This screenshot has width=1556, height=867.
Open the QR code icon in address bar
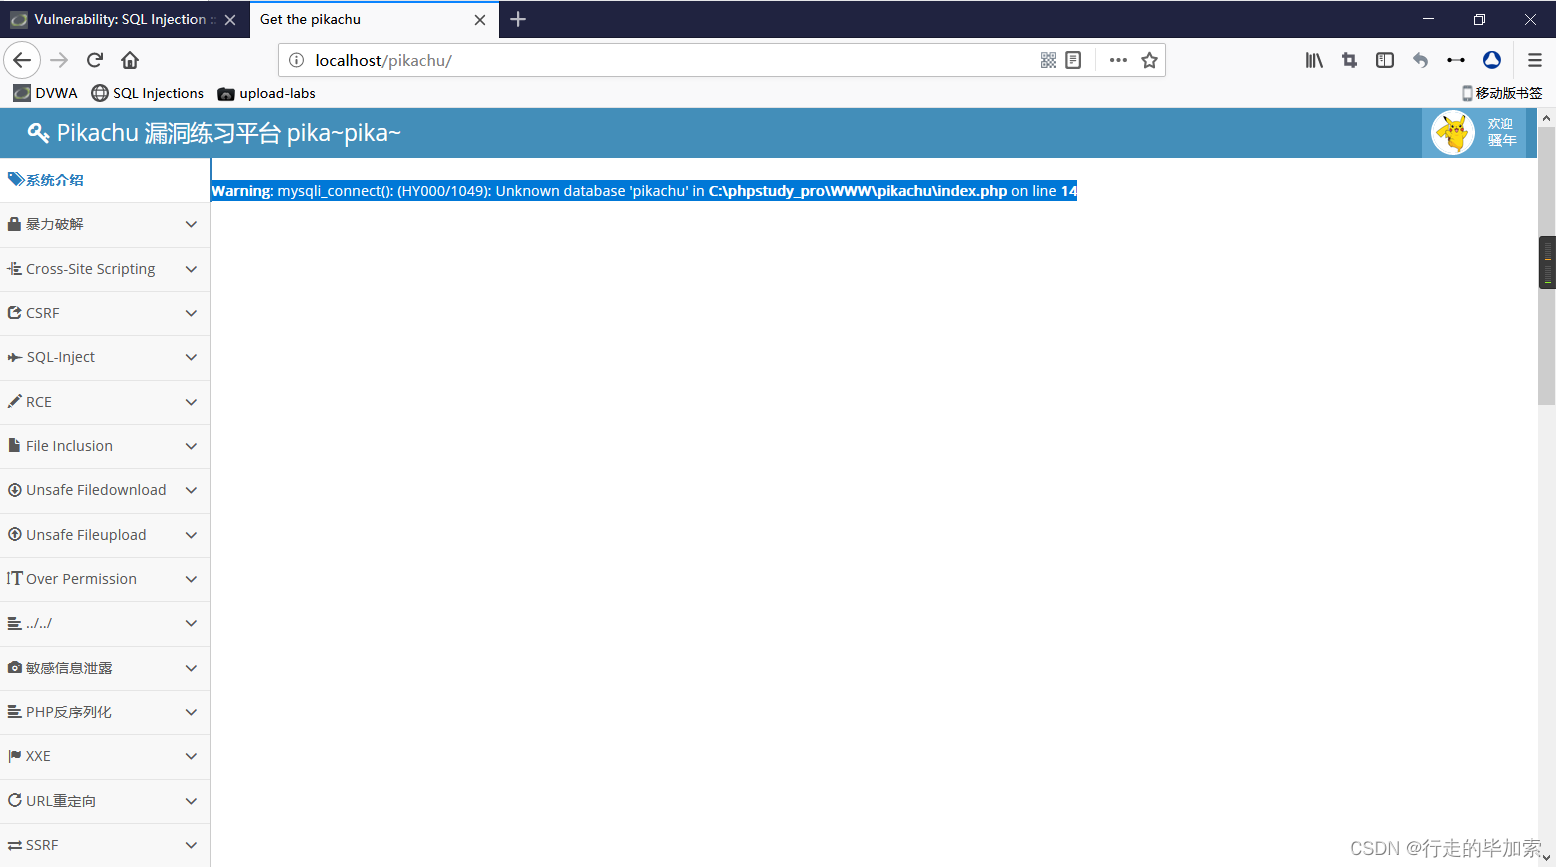pyautogui.click(x=1048, y=60)
